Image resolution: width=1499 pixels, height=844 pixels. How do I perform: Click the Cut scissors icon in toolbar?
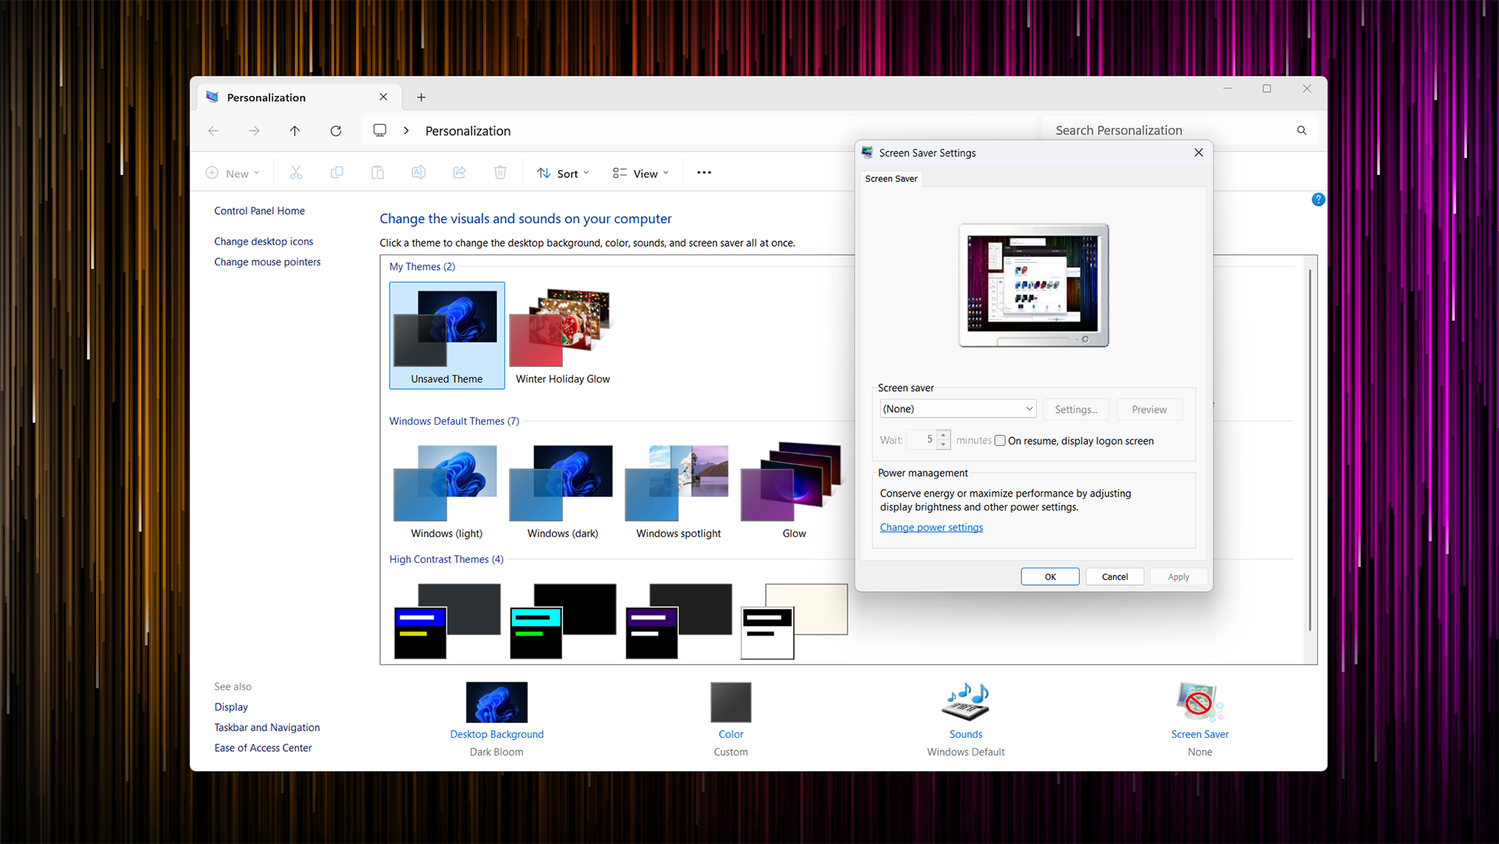tap(296, 173)
